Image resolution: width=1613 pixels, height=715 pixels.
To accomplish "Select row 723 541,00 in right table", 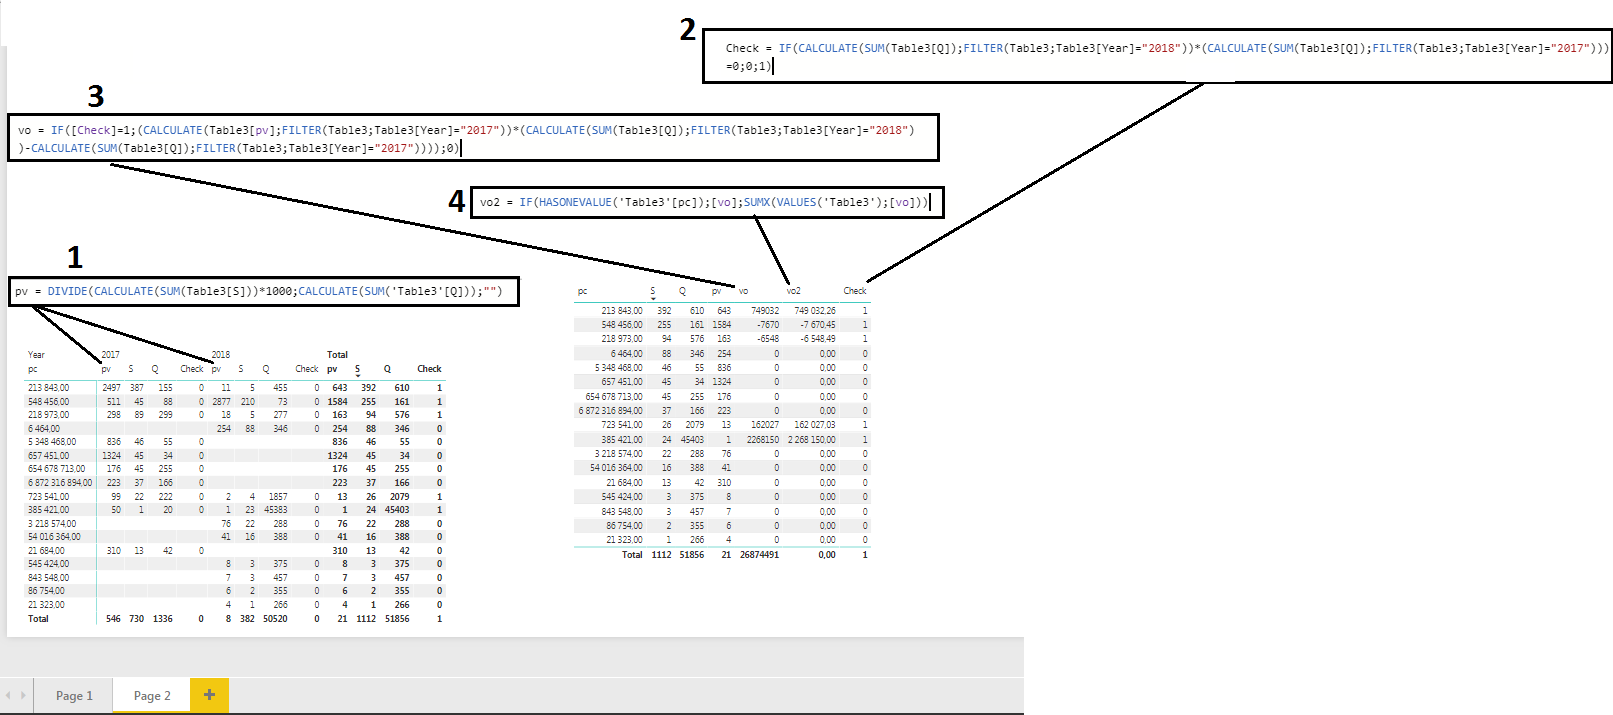I will (622, 425).
